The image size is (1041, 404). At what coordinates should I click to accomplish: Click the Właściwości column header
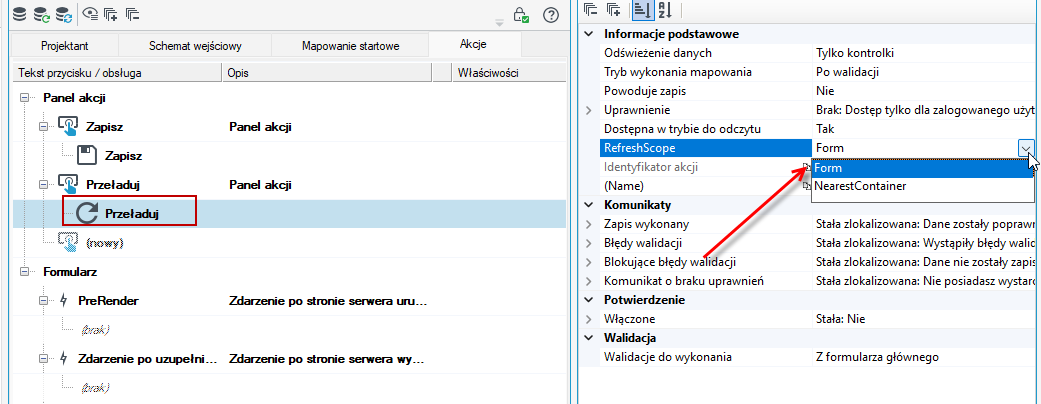tap(508, 73)
